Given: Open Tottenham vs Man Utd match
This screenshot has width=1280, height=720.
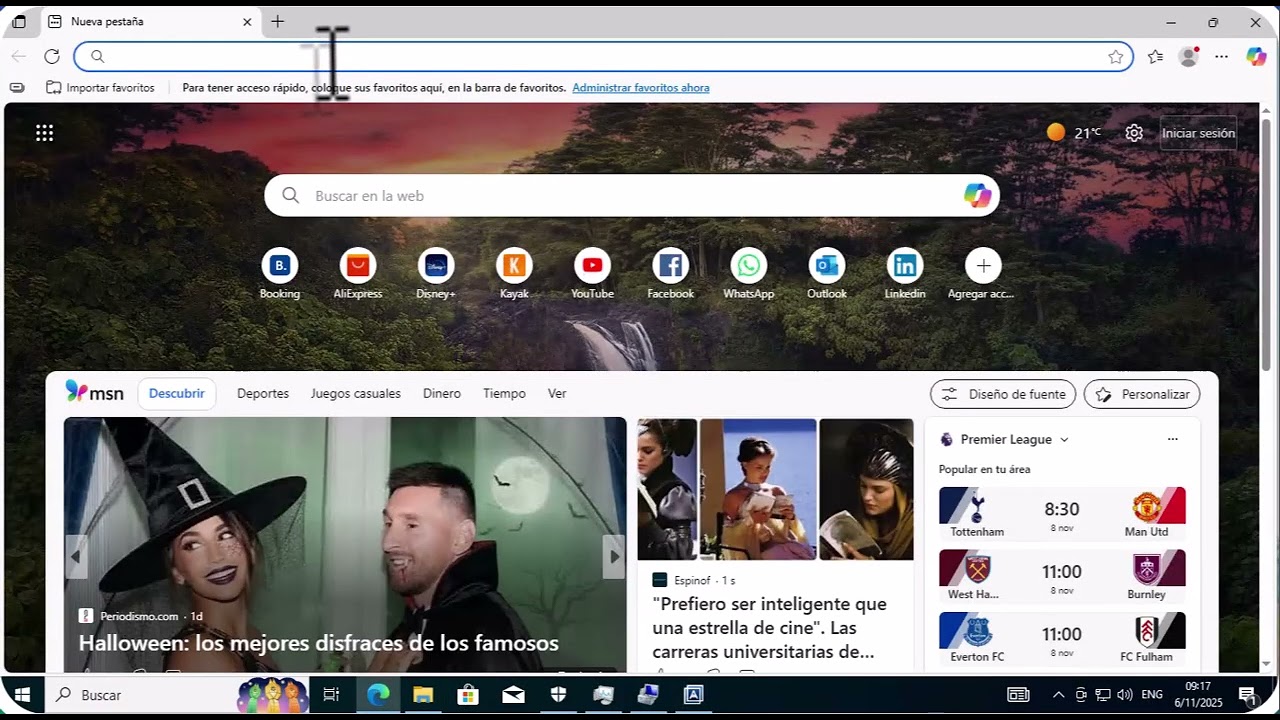Looking at the screenshot, I should 1062,514.
